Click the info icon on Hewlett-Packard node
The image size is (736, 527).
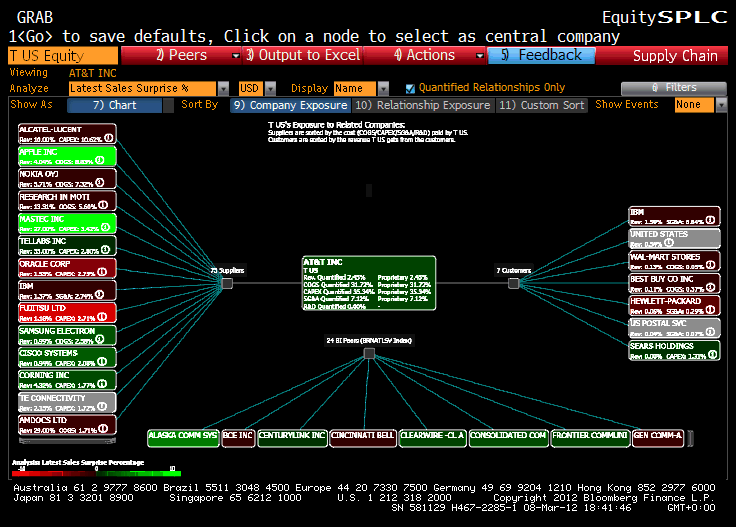click(711, 309)
